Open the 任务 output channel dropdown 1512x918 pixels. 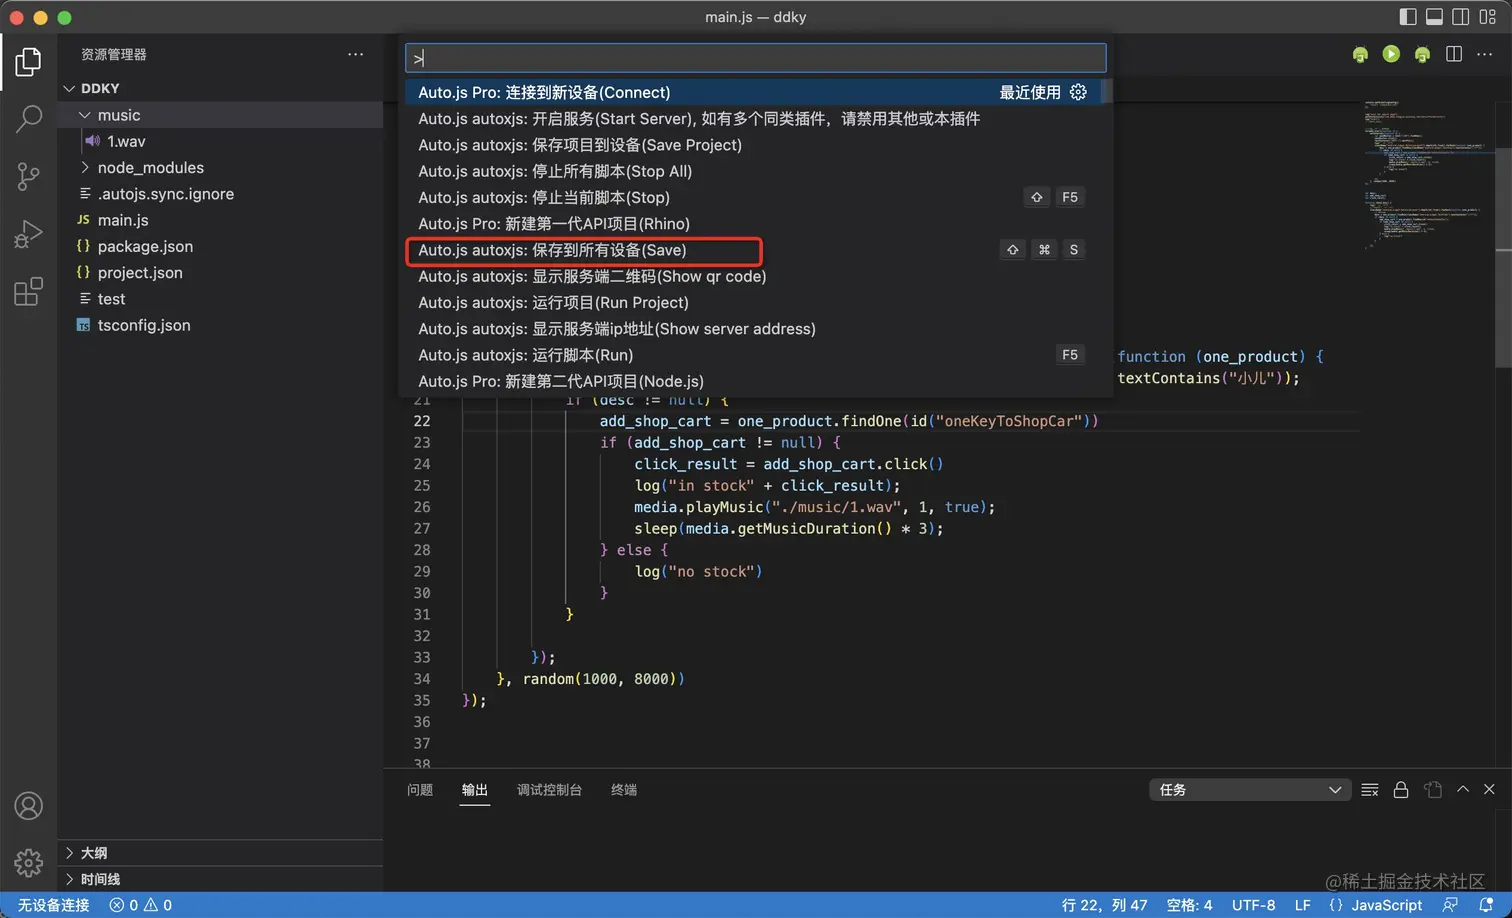1250,790
